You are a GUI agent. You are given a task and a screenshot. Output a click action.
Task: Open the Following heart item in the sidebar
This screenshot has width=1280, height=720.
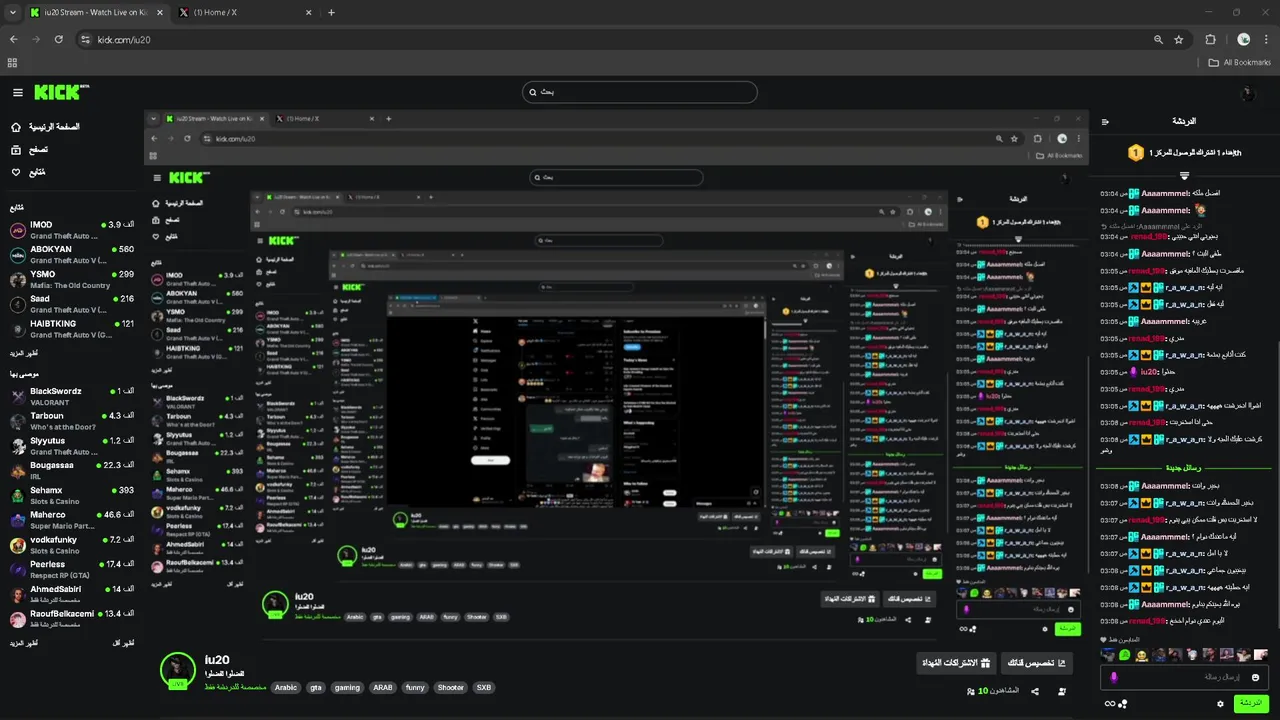(x=28, y=172)
